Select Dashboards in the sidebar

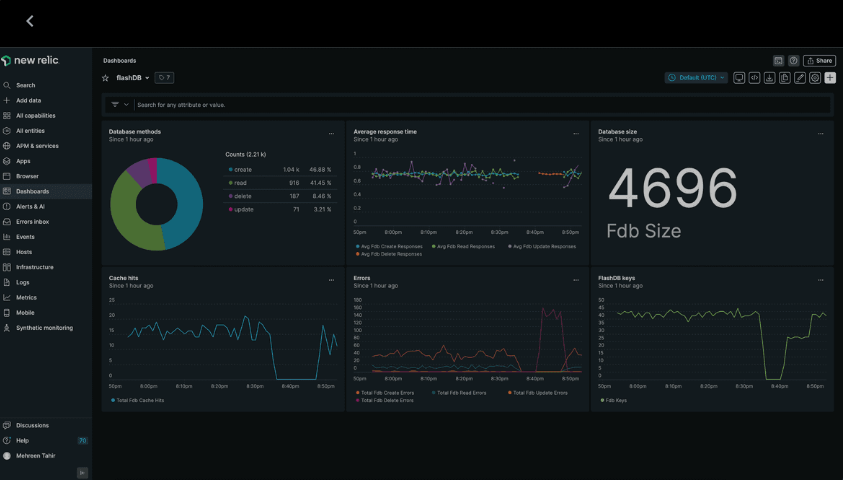pyautogui.click(x=32, y=191)
